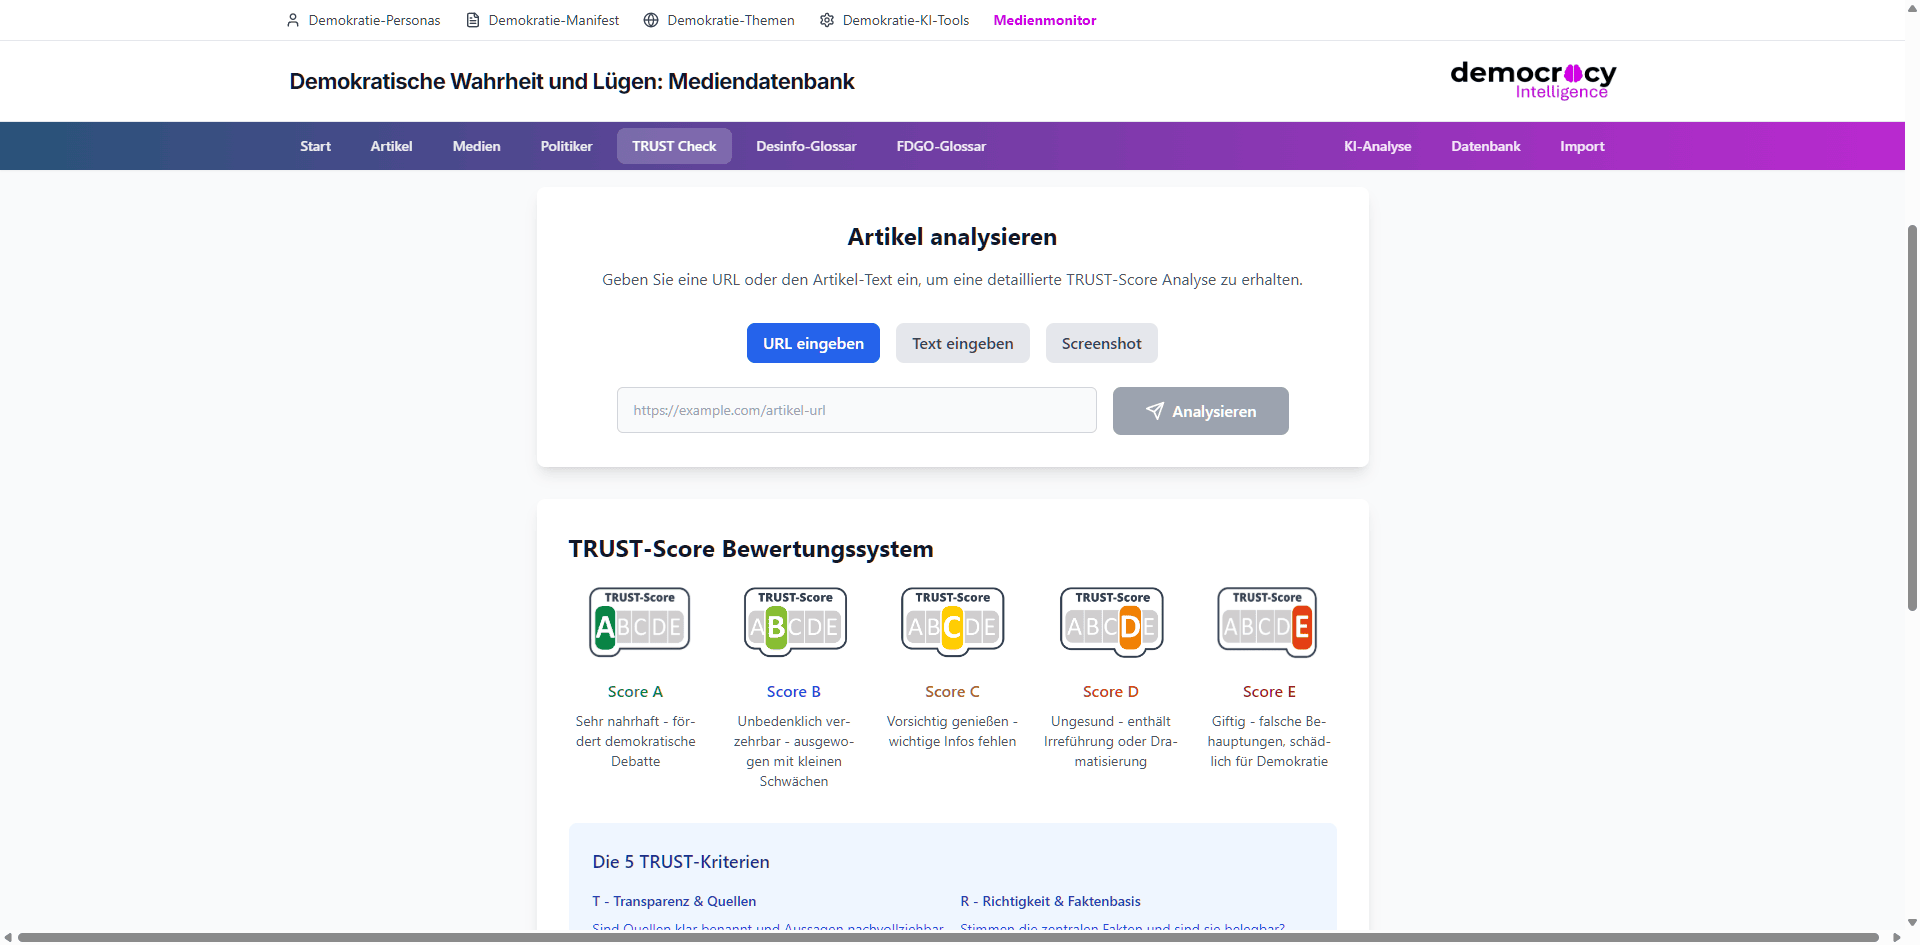The image size is (1920, 945).
Task: Click the person icon beside Demokratie-Personas
Action: click(x=293, y=20)
